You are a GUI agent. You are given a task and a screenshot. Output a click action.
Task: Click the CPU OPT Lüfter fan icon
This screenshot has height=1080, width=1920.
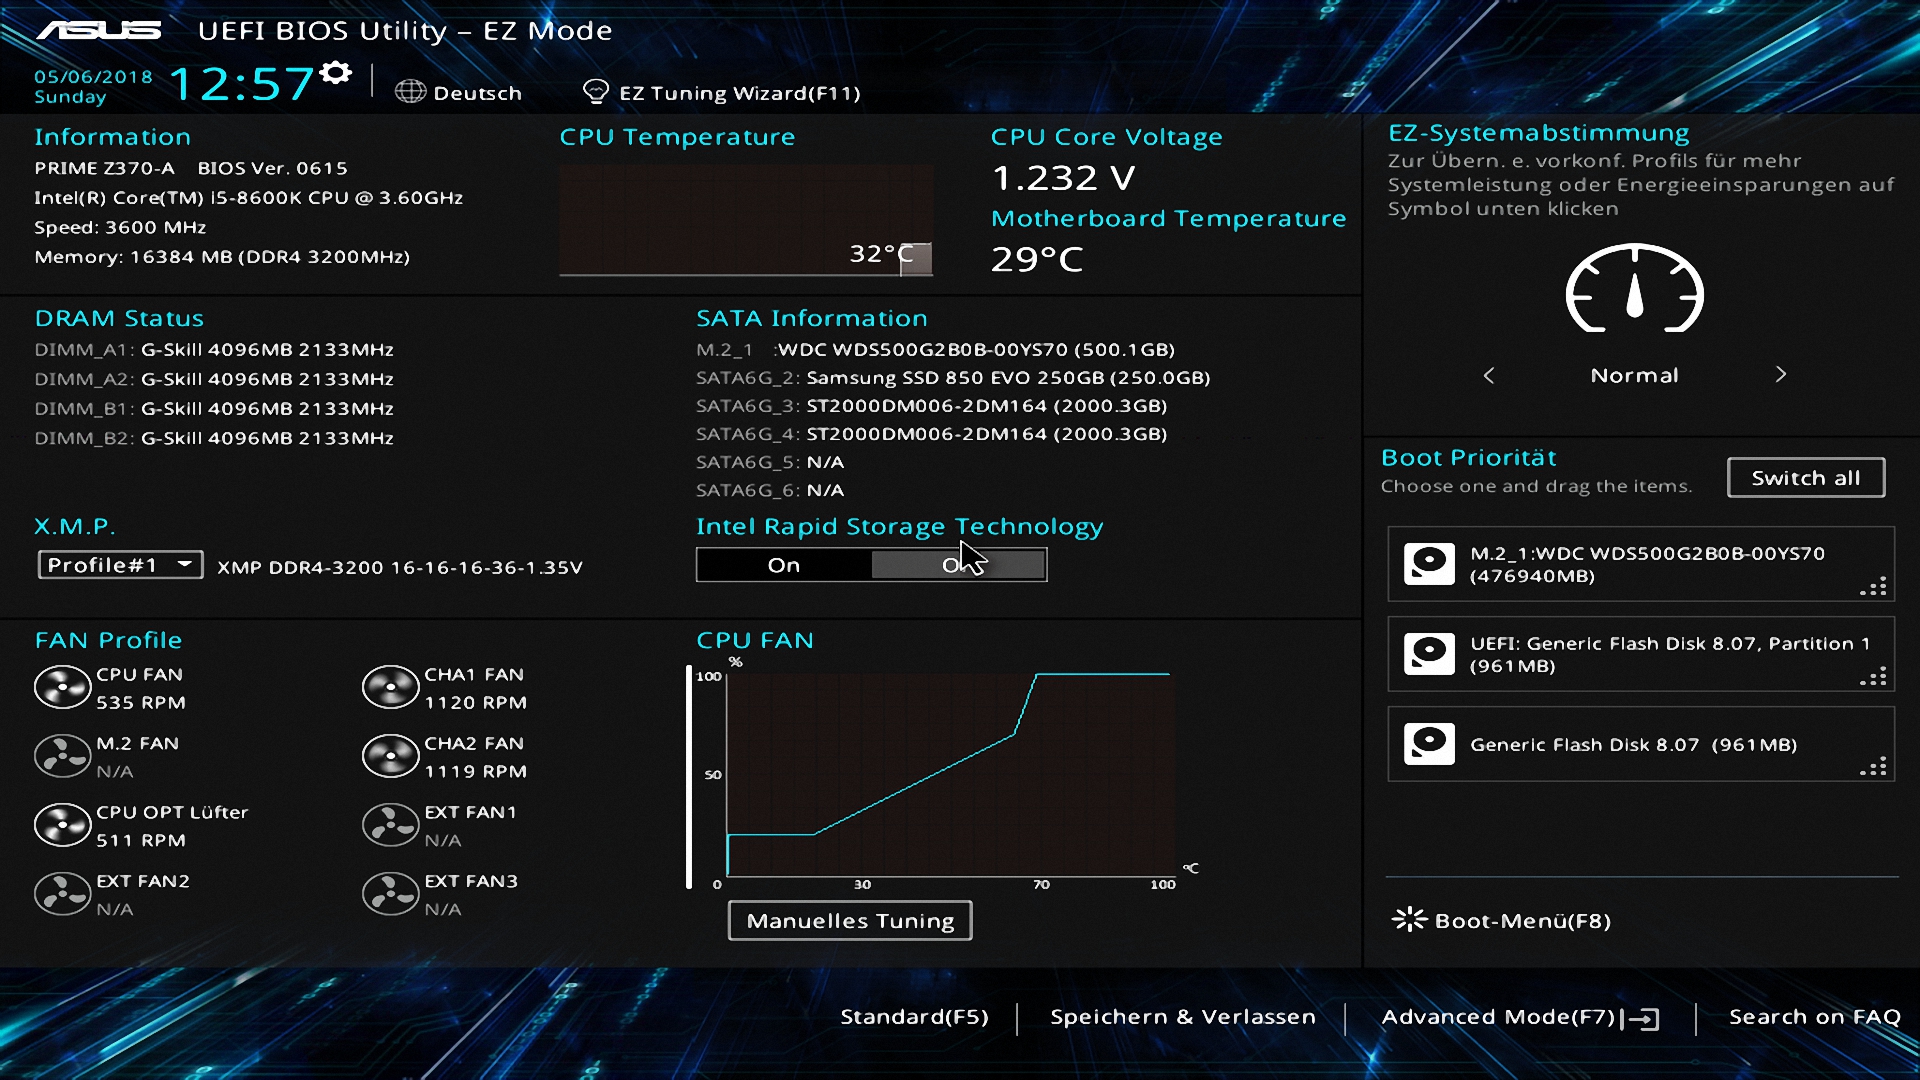pos(62,826)
